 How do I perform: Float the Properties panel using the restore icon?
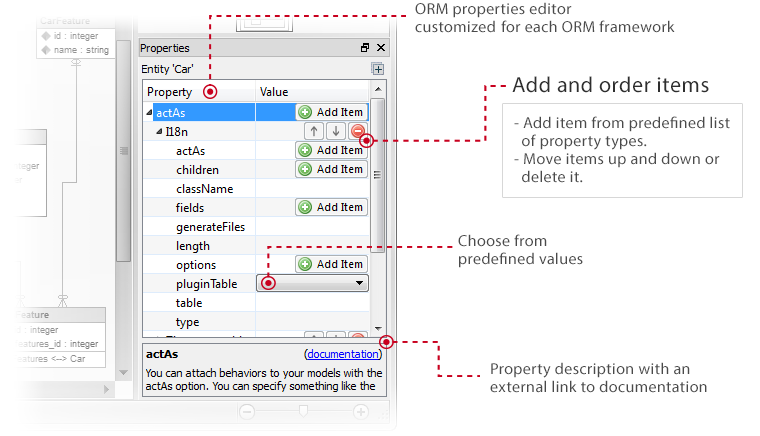tap(365, 48)
